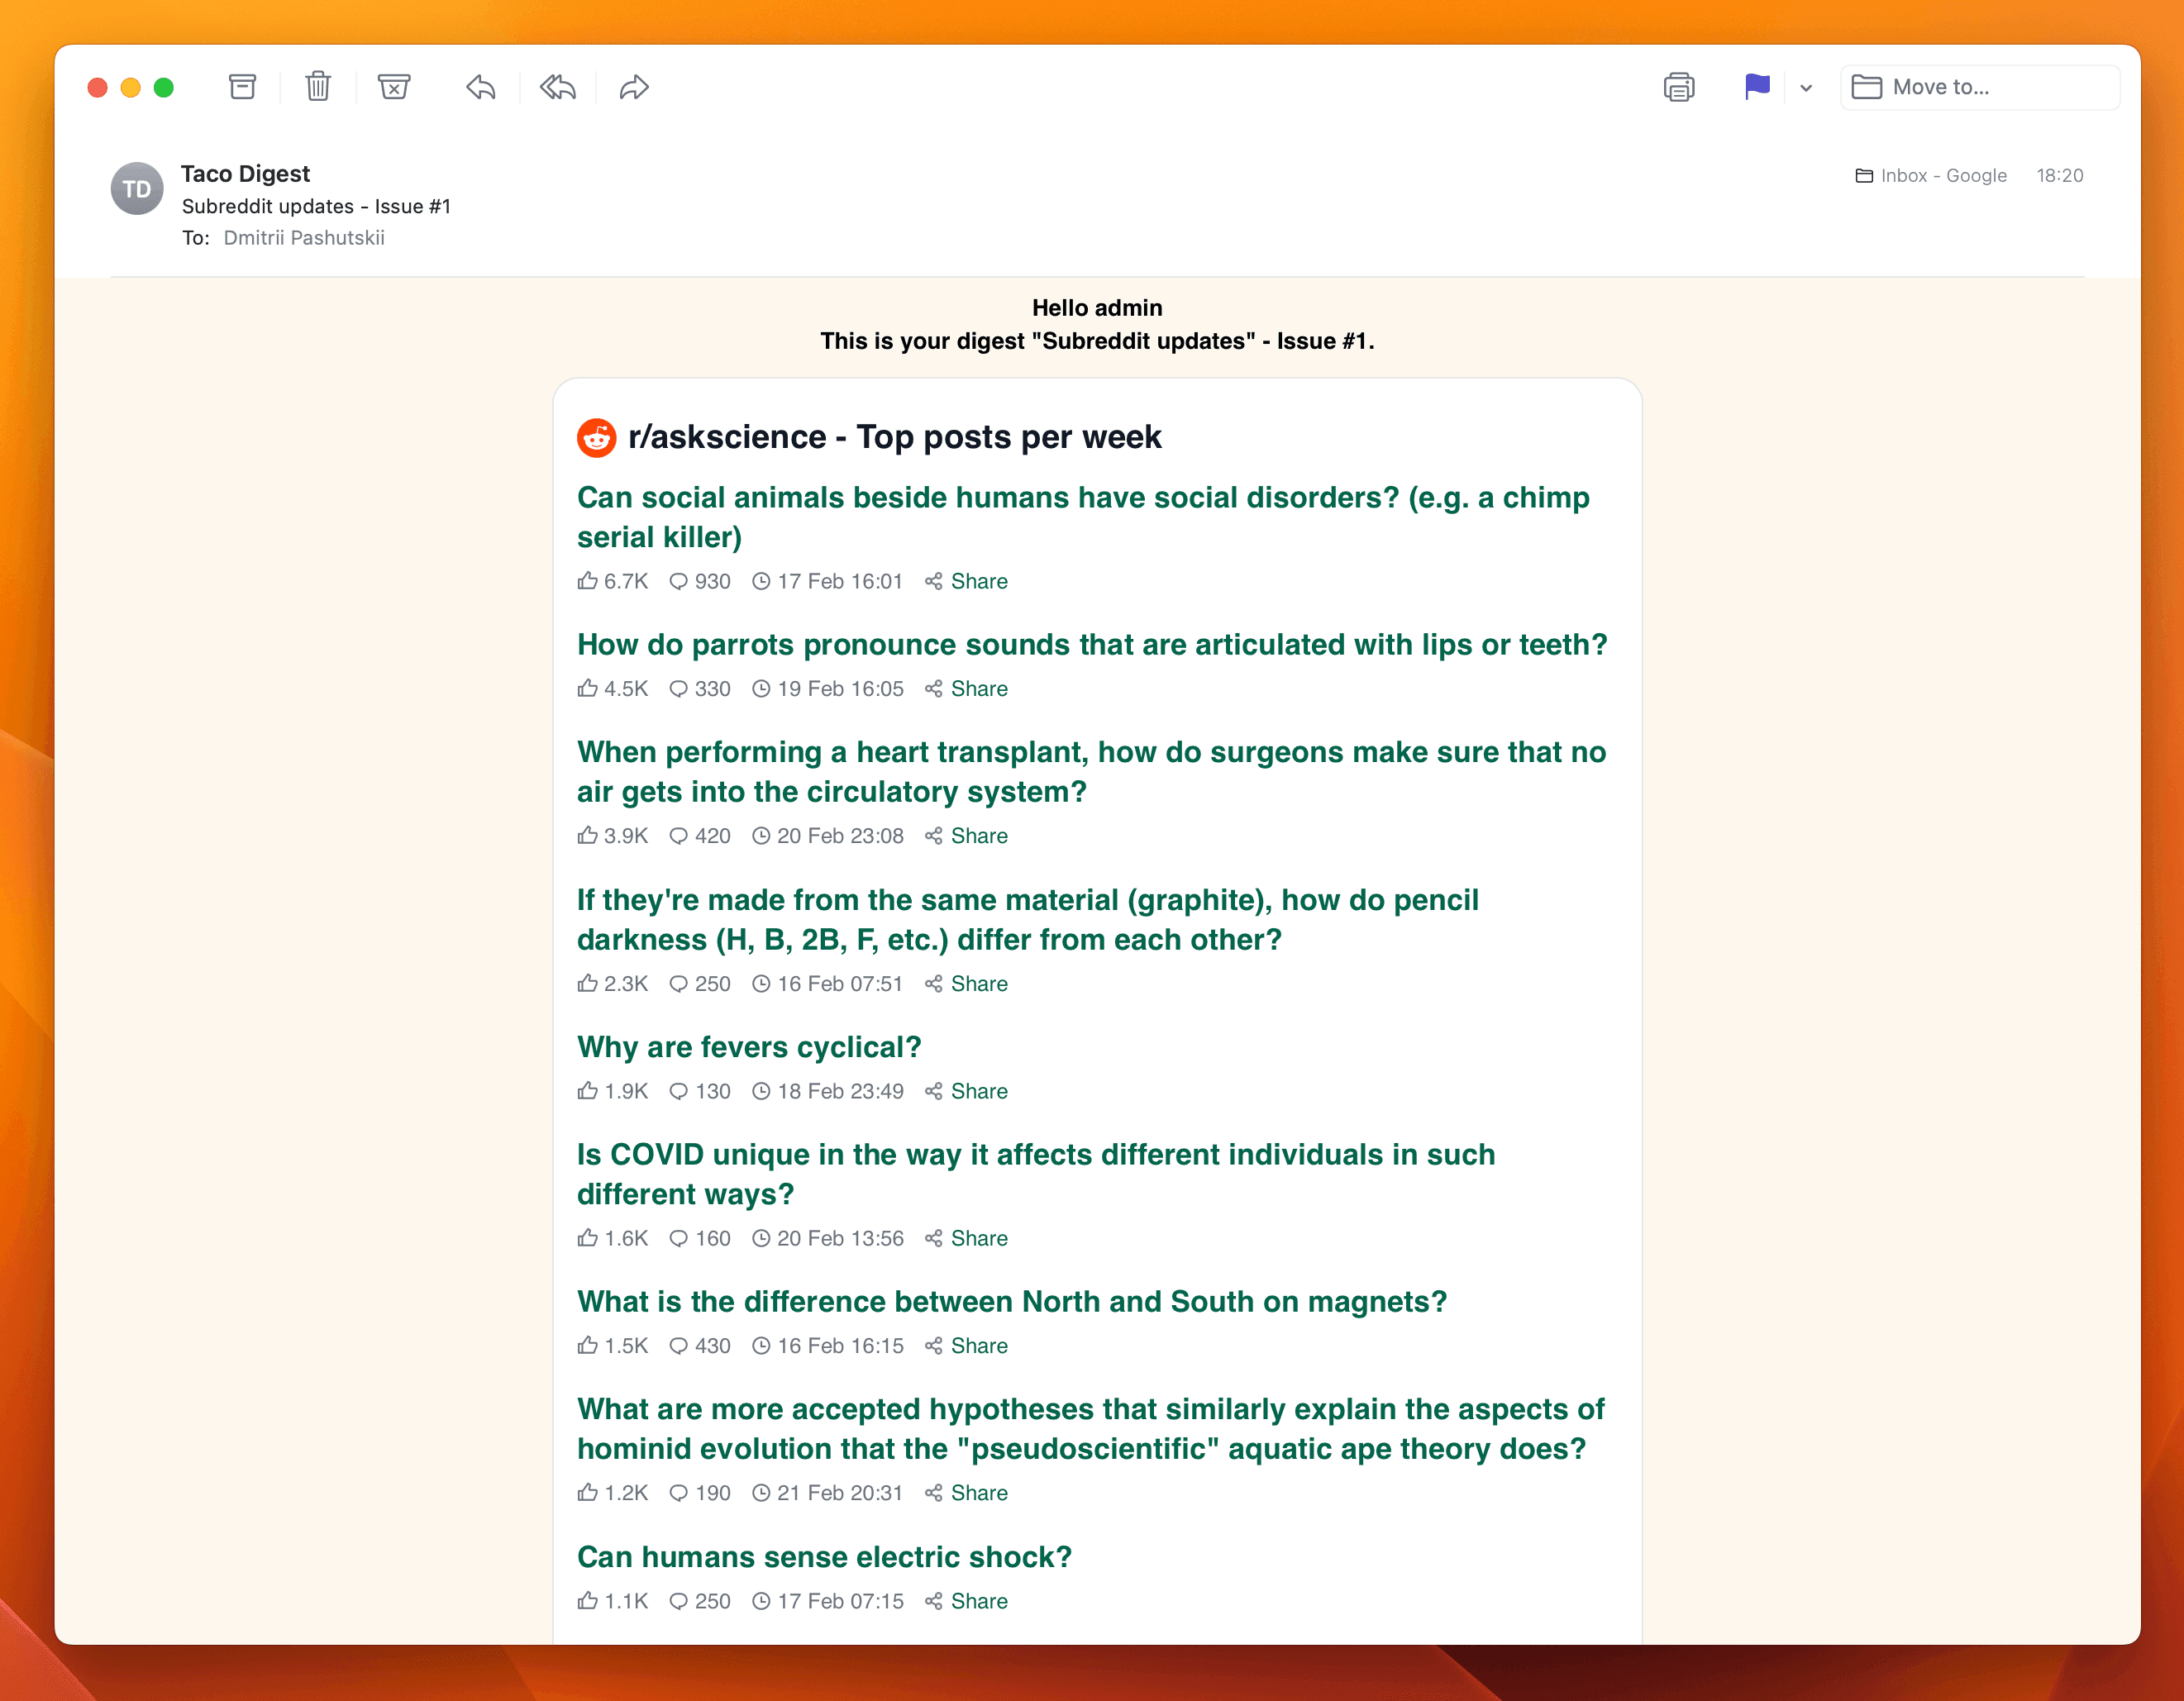Open the heart transplant question link

tap(1091, 772)
